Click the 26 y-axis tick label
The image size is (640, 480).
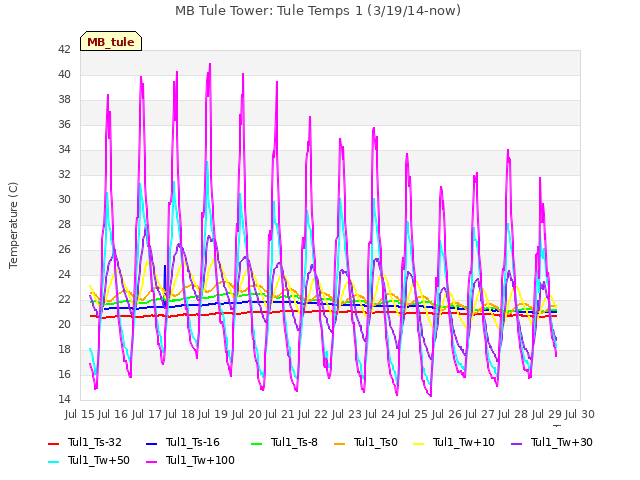(x=64, y=249)
